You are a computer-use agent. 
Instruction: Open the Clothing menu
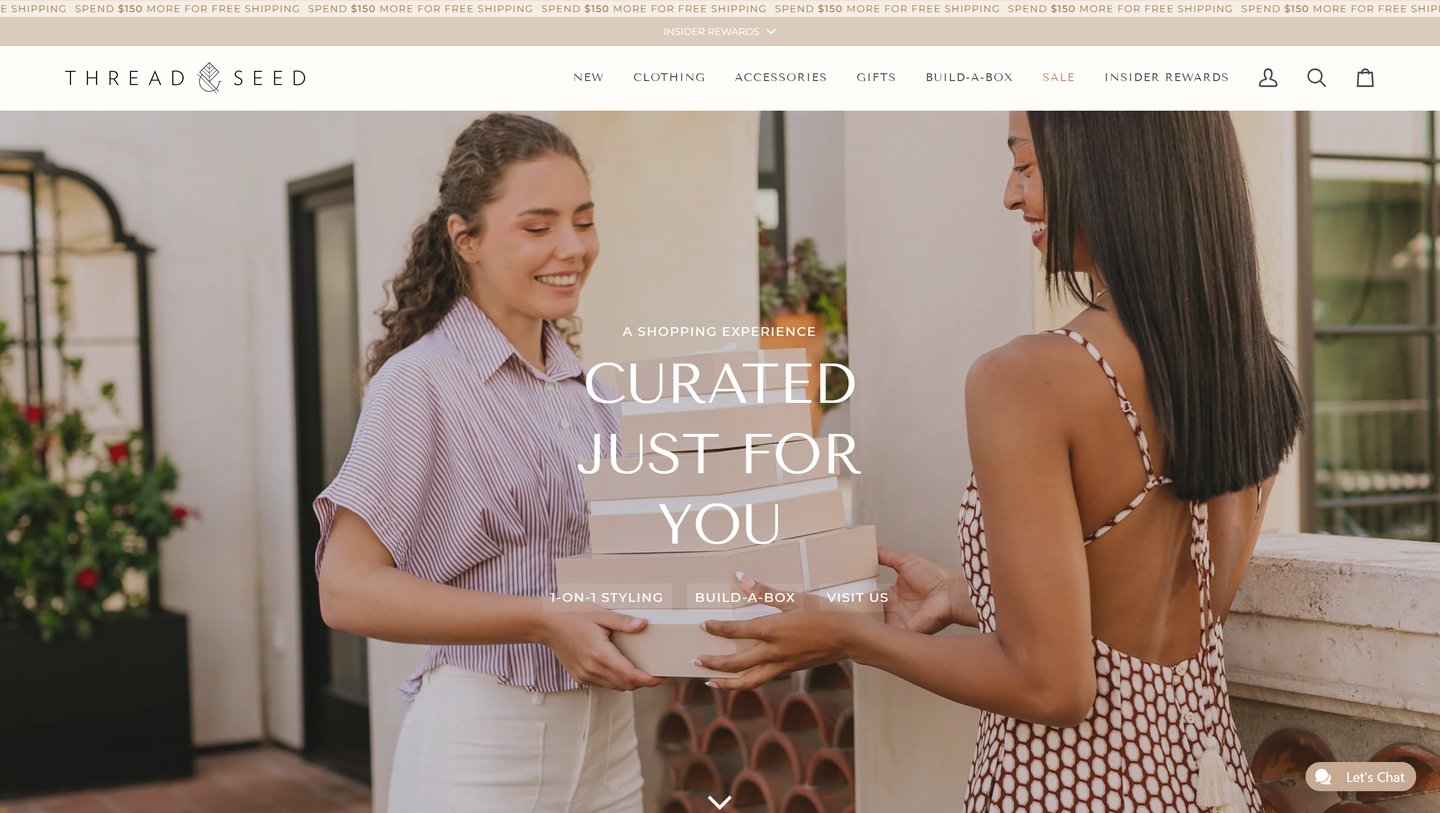coord(669,77)
